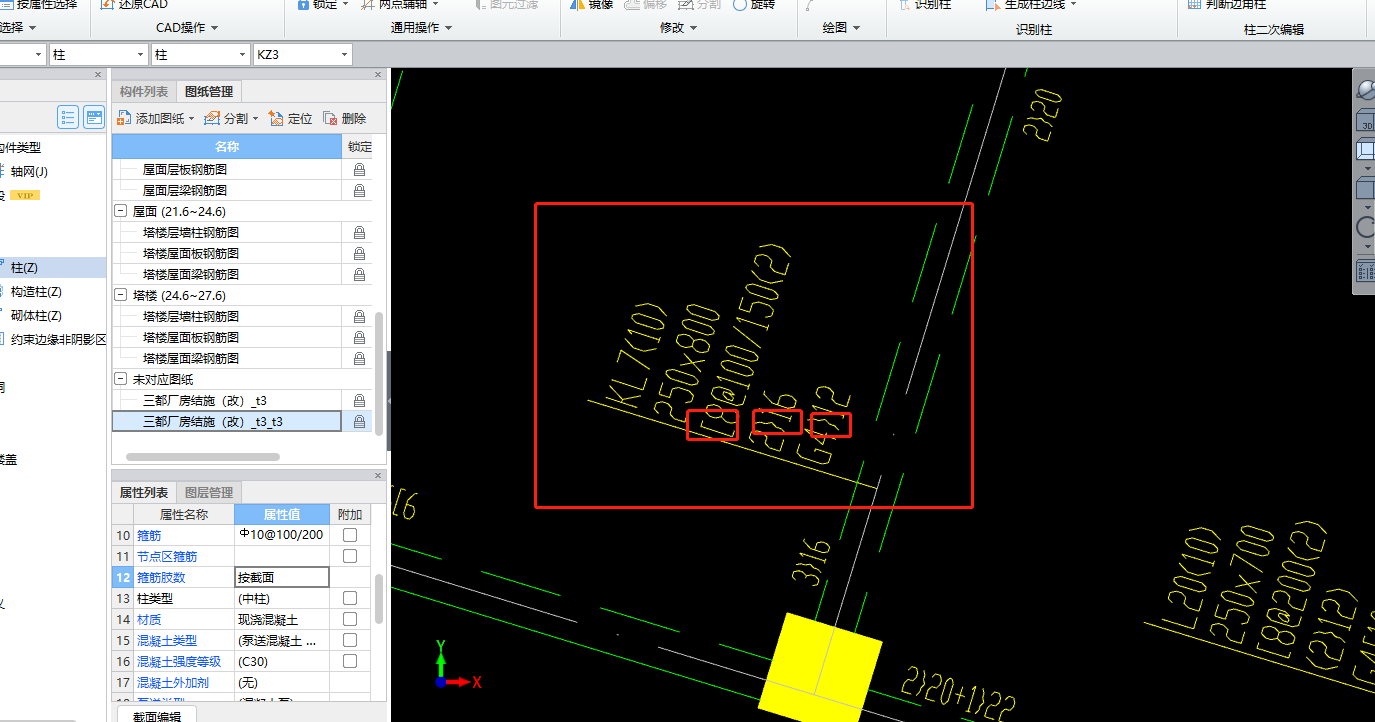
Task: Collapse the 未对应图纸 group
Action: 121,380
